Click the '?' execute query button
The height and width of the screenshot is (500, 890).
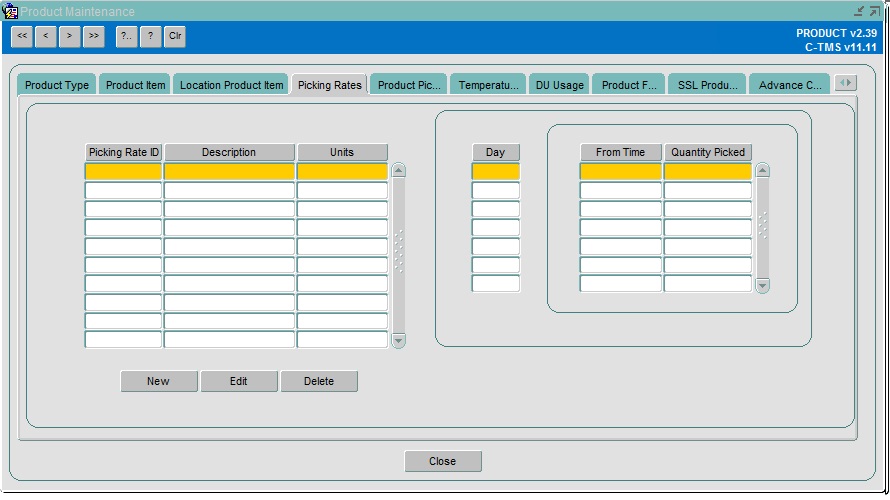(150, 36)
